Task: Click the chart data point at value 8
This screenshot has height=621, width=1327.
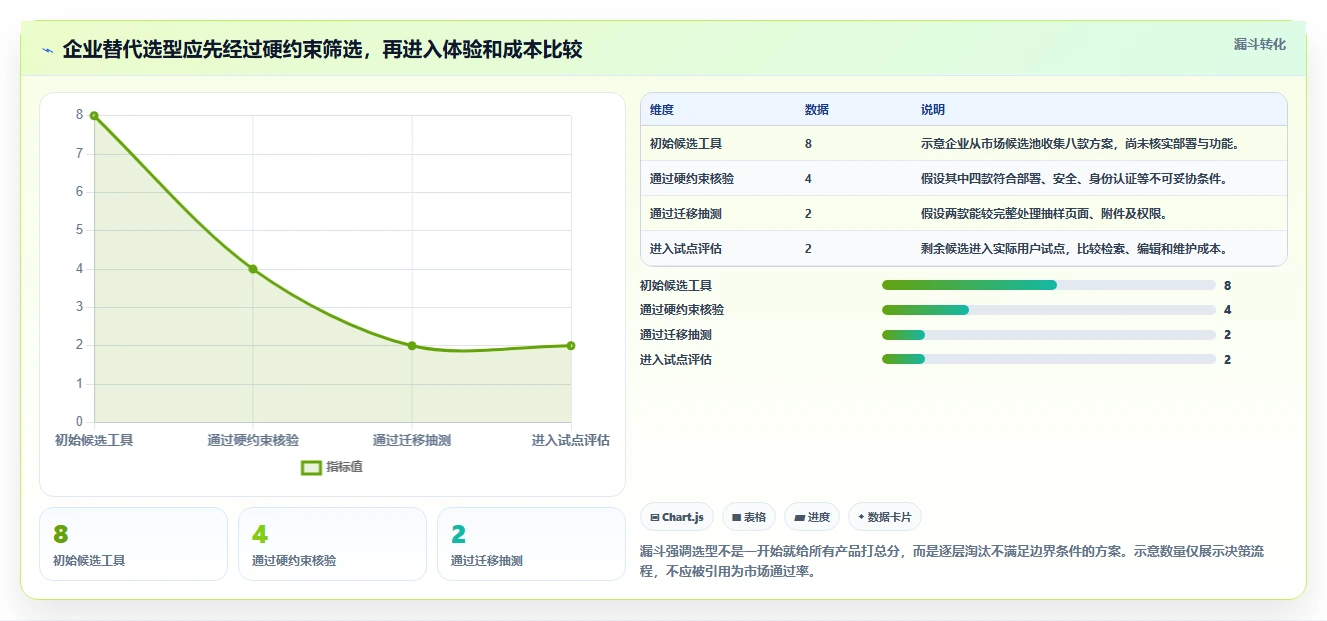Action: click(94, 116)
